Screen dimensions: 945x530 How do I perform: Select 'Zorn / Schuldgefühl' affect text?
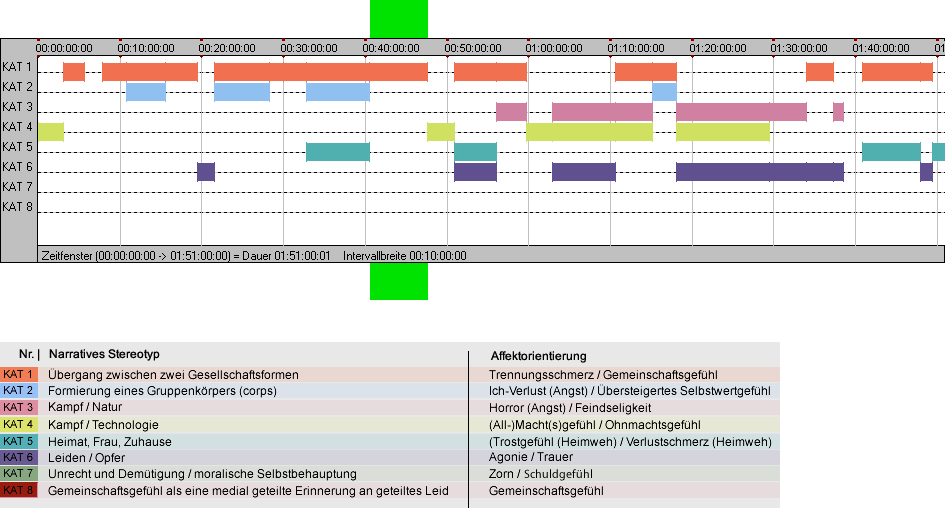click(541, 474)
